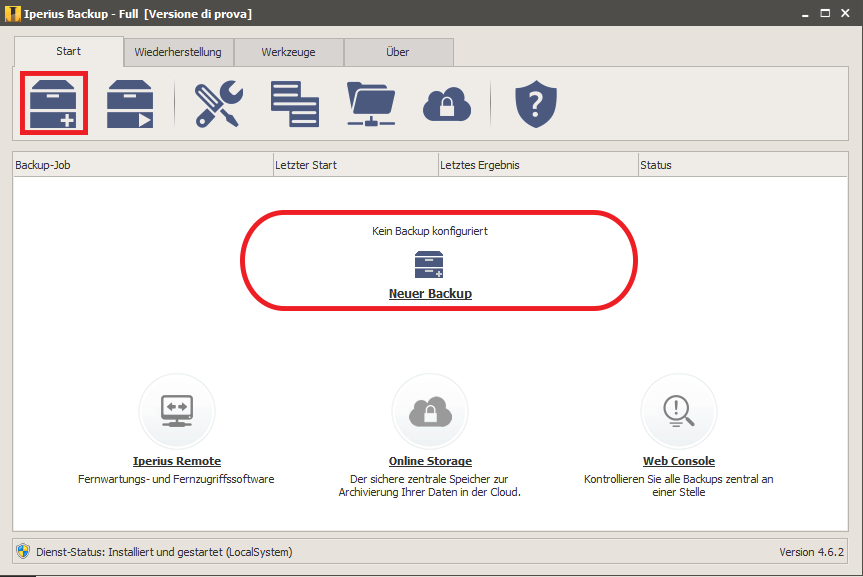This screenshot has height=577, width=863.
Task: Close the Iperius Backup window
Action: (x=845, y=13)
